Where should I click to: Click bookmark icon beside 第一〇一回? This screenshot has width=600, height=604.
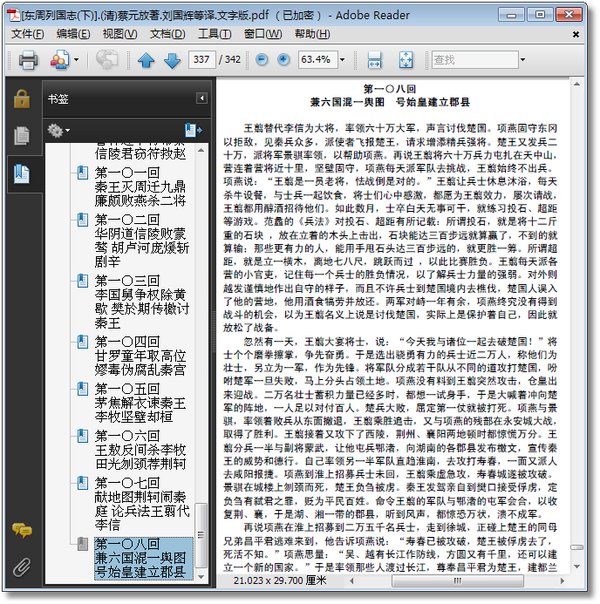point(82,173)
